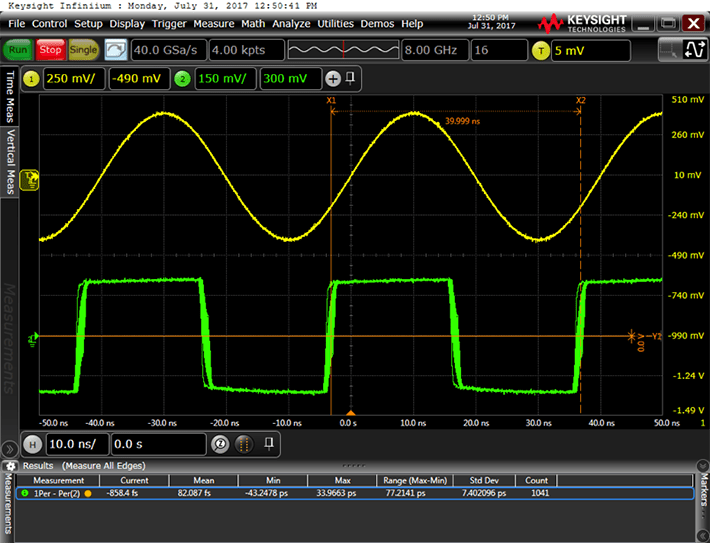
Task: Open the Trigger menu
Action: (x=169, y=23)
